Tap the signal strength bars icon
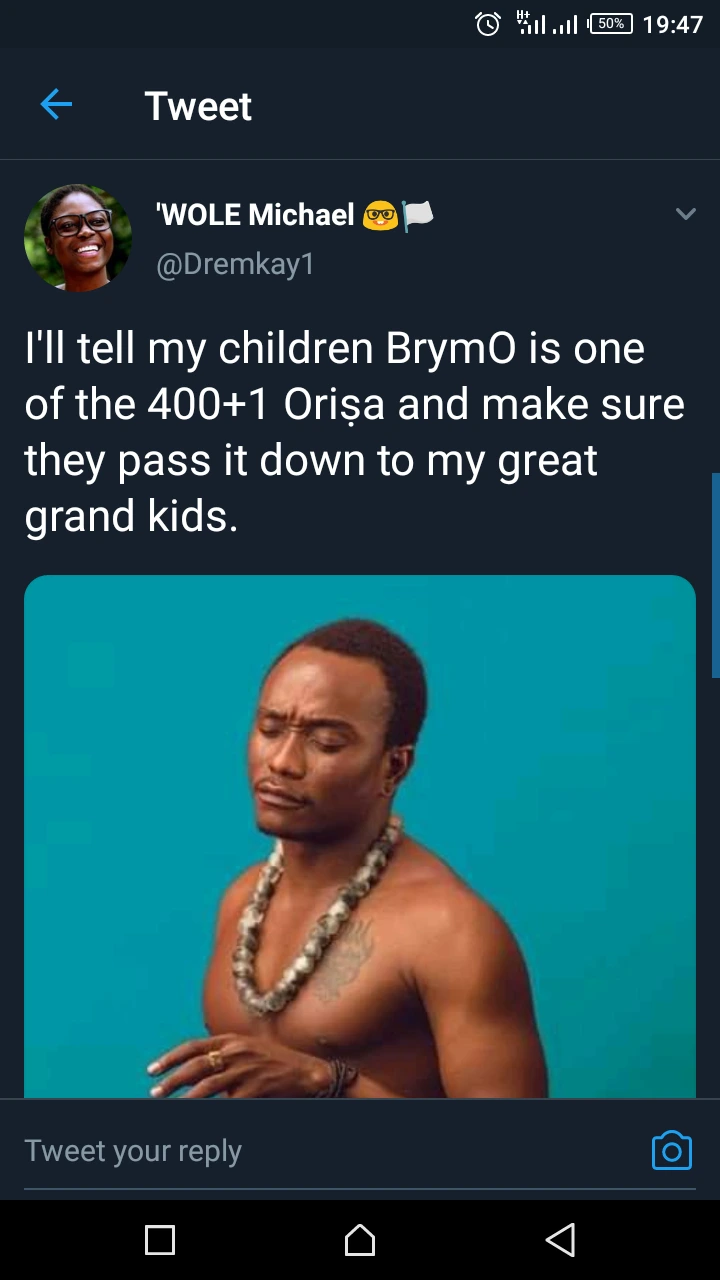The height and width of the screenshot is (1280, 720). pos(547,23)
